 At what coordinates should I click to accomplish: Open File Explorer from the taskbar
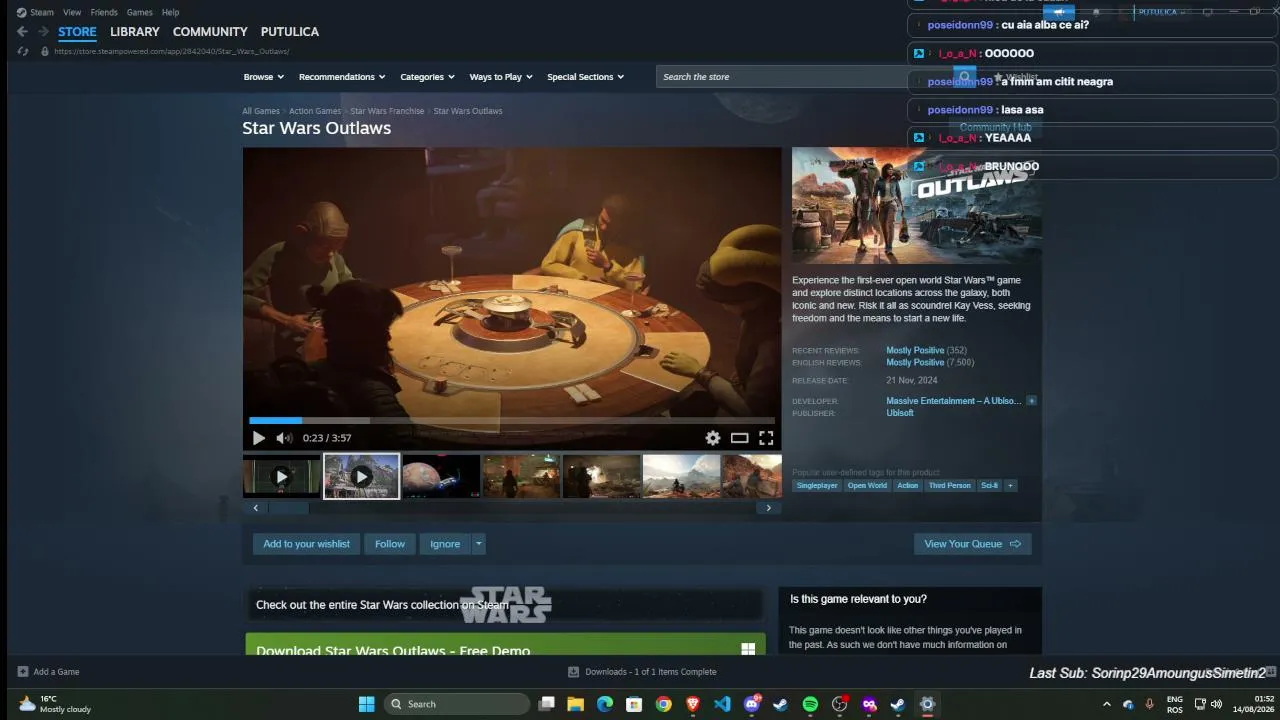[576, 704]
